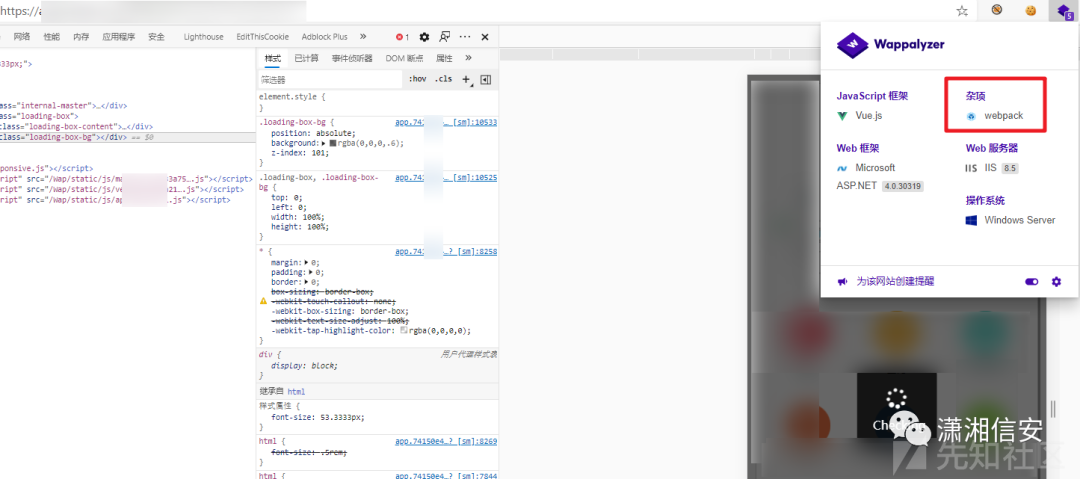This screenshot has width=1080, height=479.
Task: Open the 应用程序 tab
Action: pyautogui.click(x=118, y=37)
